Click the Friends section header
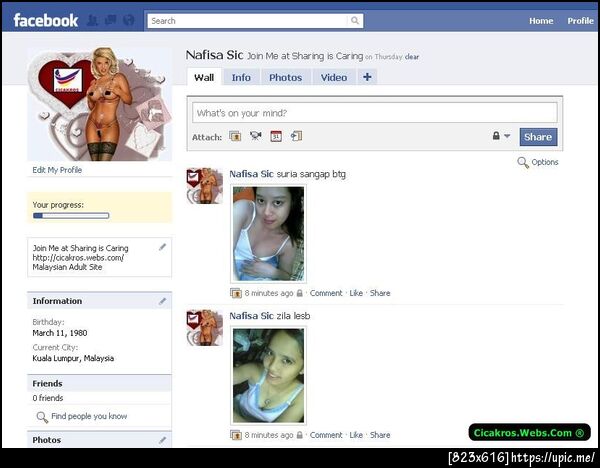The height and width of the screenshot is (468, 600). click(x=99, y=383)
